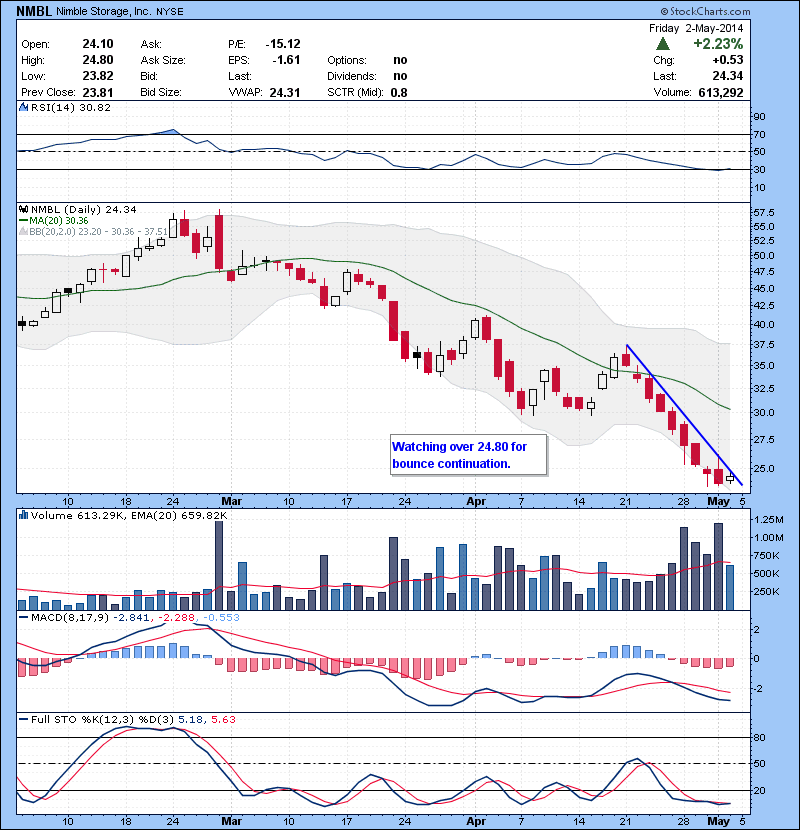Click the MA(20) 30.36 legend label
The width and height of the screenshot is (800, 830).
[53, 221]
